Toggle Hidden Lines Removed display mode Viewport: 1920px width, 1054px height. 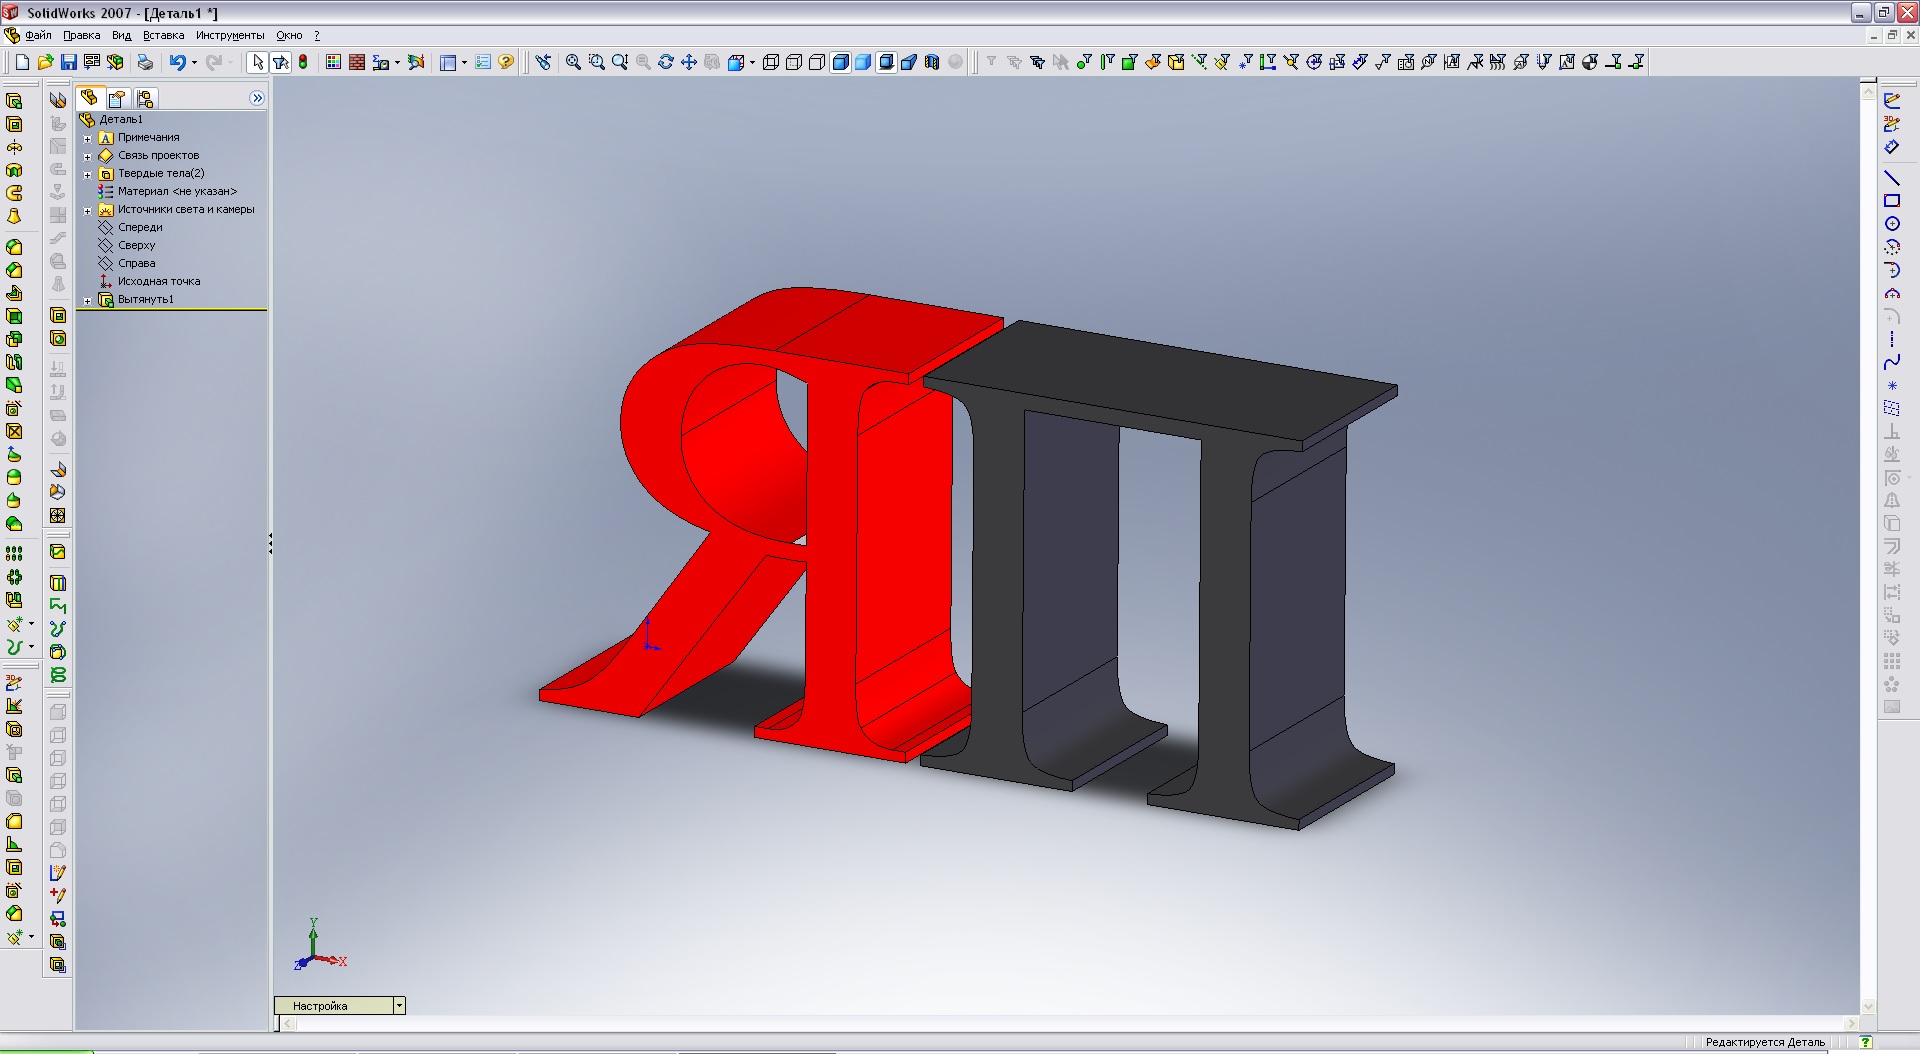coord(817,62)
